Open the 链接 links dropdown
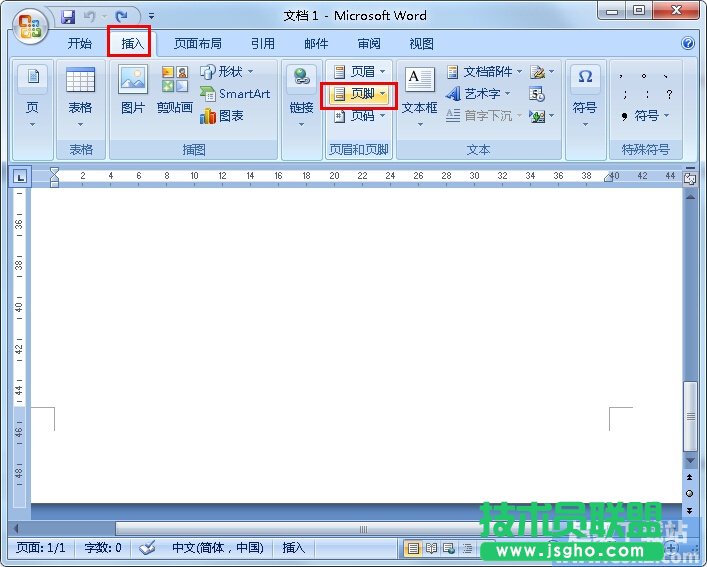This screenshot has height=567, width=707. point(302,96)
